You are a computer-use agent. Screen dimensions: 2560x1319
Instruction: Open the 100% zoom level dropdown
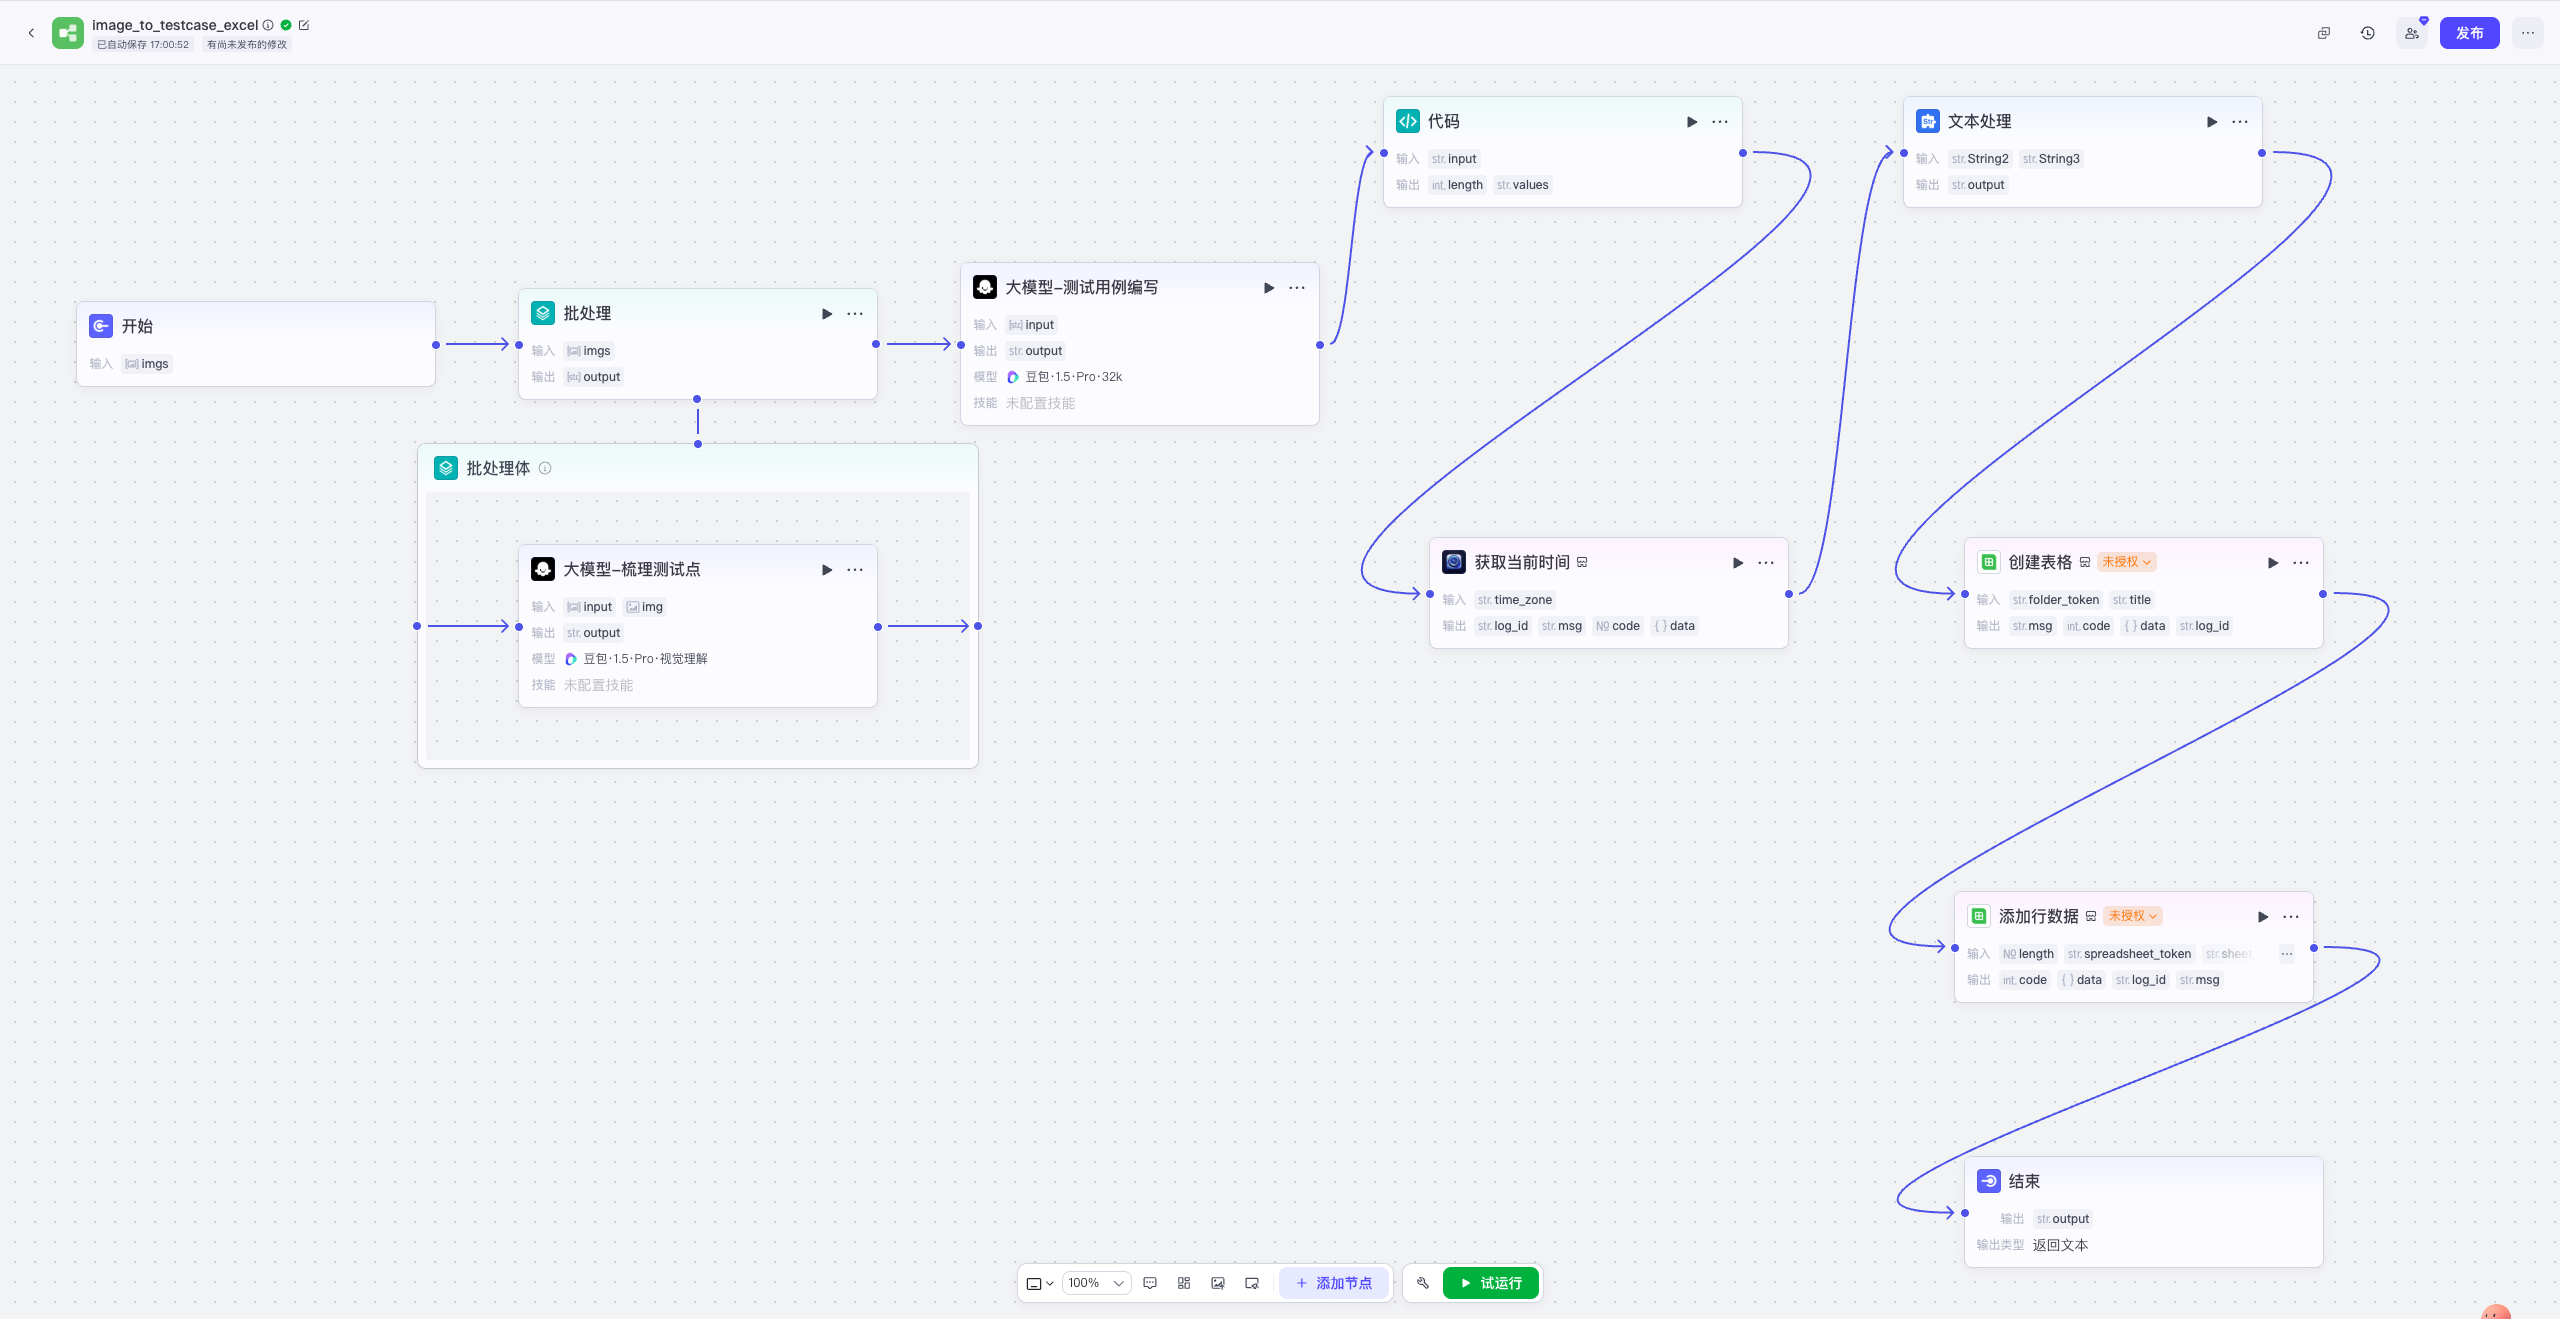[x=1096, y=1283]
